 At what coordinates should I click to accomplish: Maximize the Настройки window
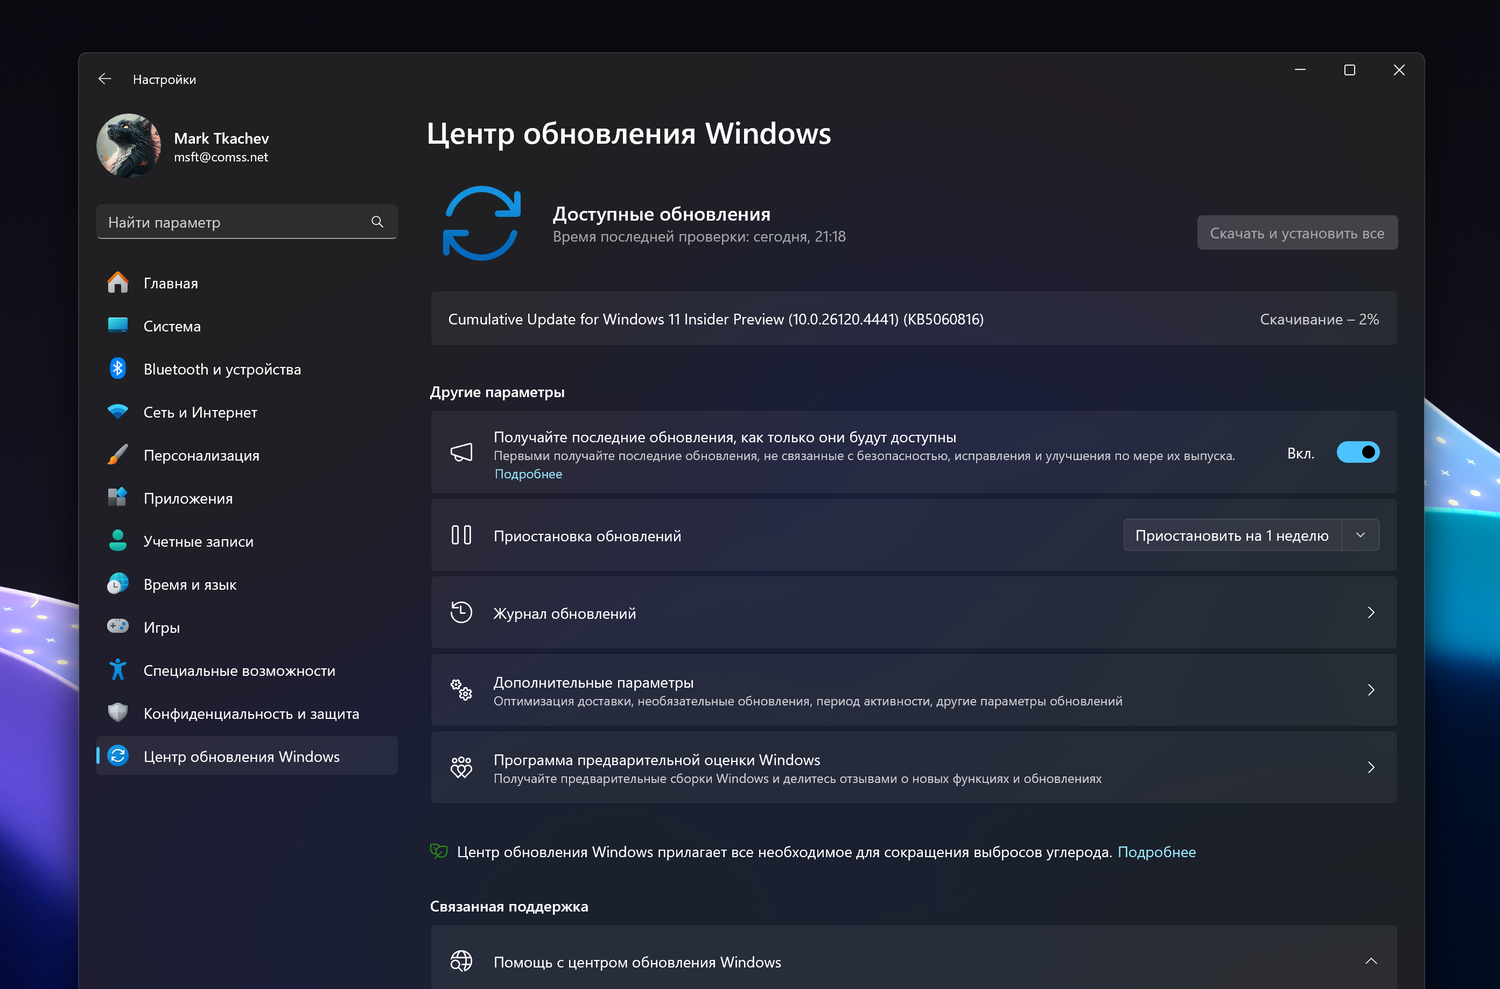(x=1349, y=70)
